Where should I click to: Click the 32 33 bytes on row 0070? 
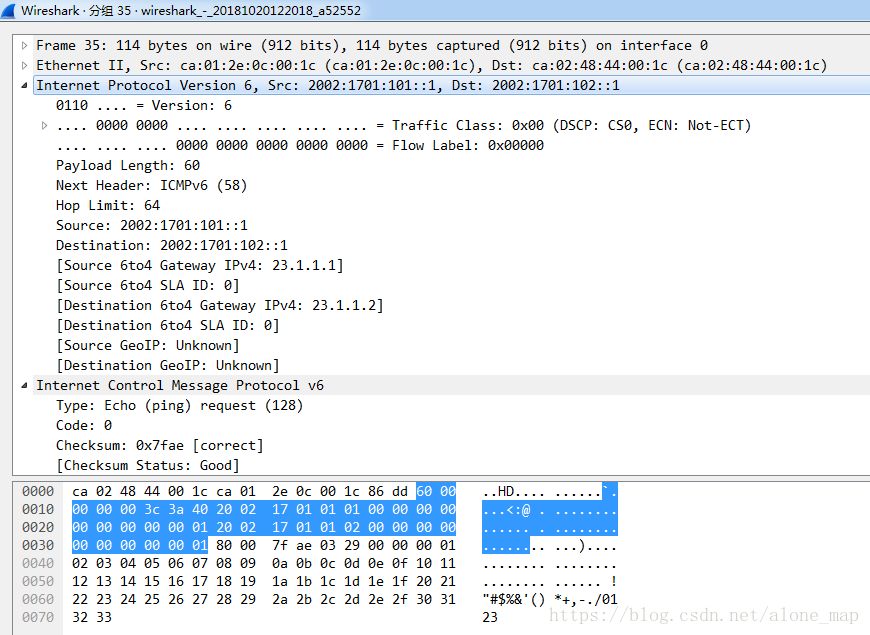92,617
